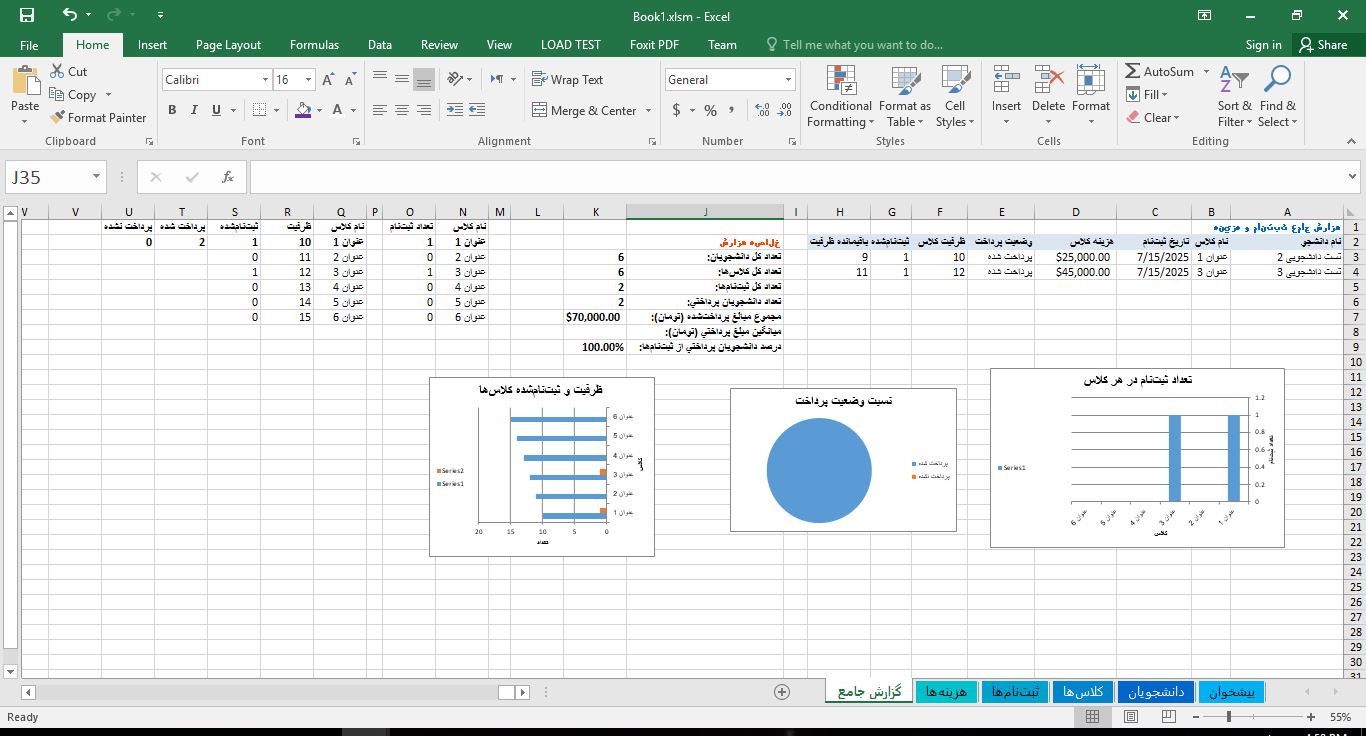Click the Font Color letter A
Screen dimensions: 1366x736
coord(337,110)
